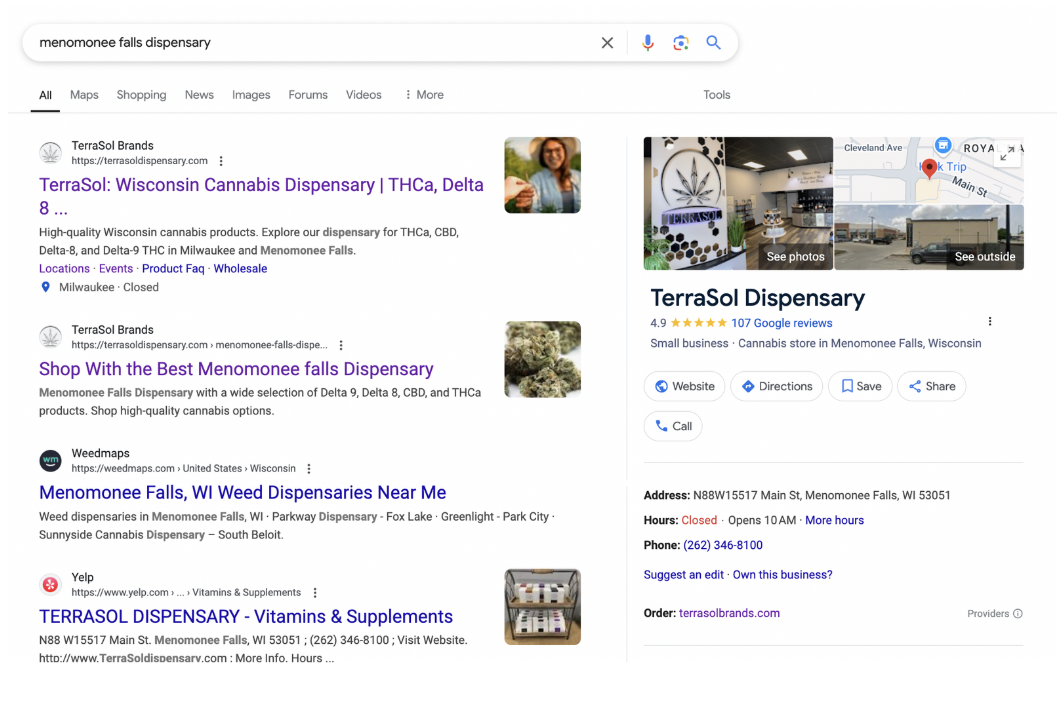Screen dimensions: 1062x704
Task: Click the Directions button
Action: tap(777, 386)
